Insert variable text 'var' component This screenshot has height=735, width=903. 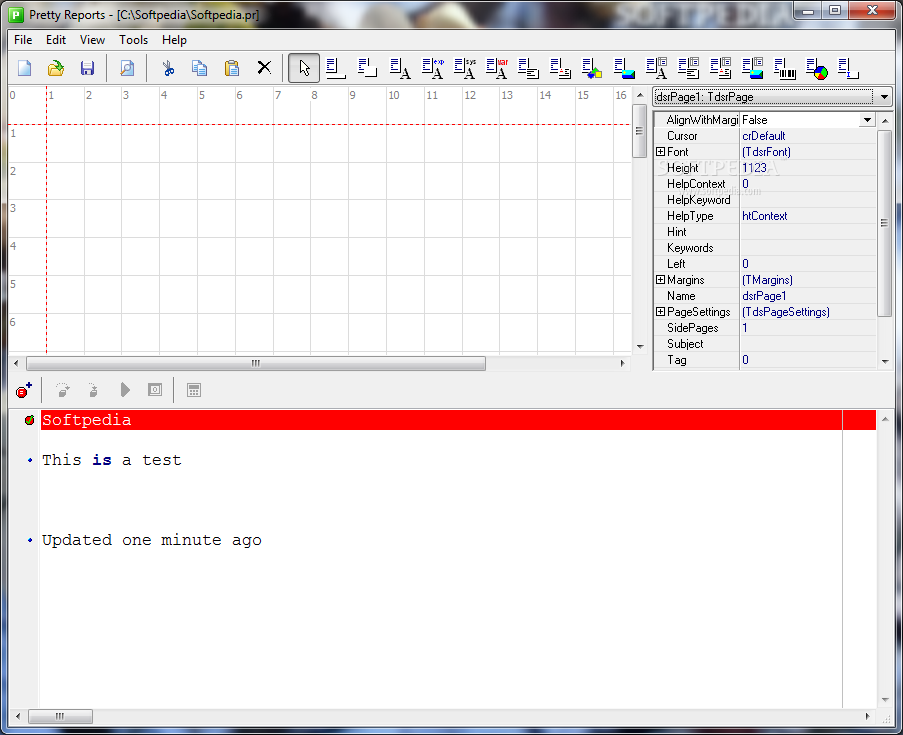(497, 69)
